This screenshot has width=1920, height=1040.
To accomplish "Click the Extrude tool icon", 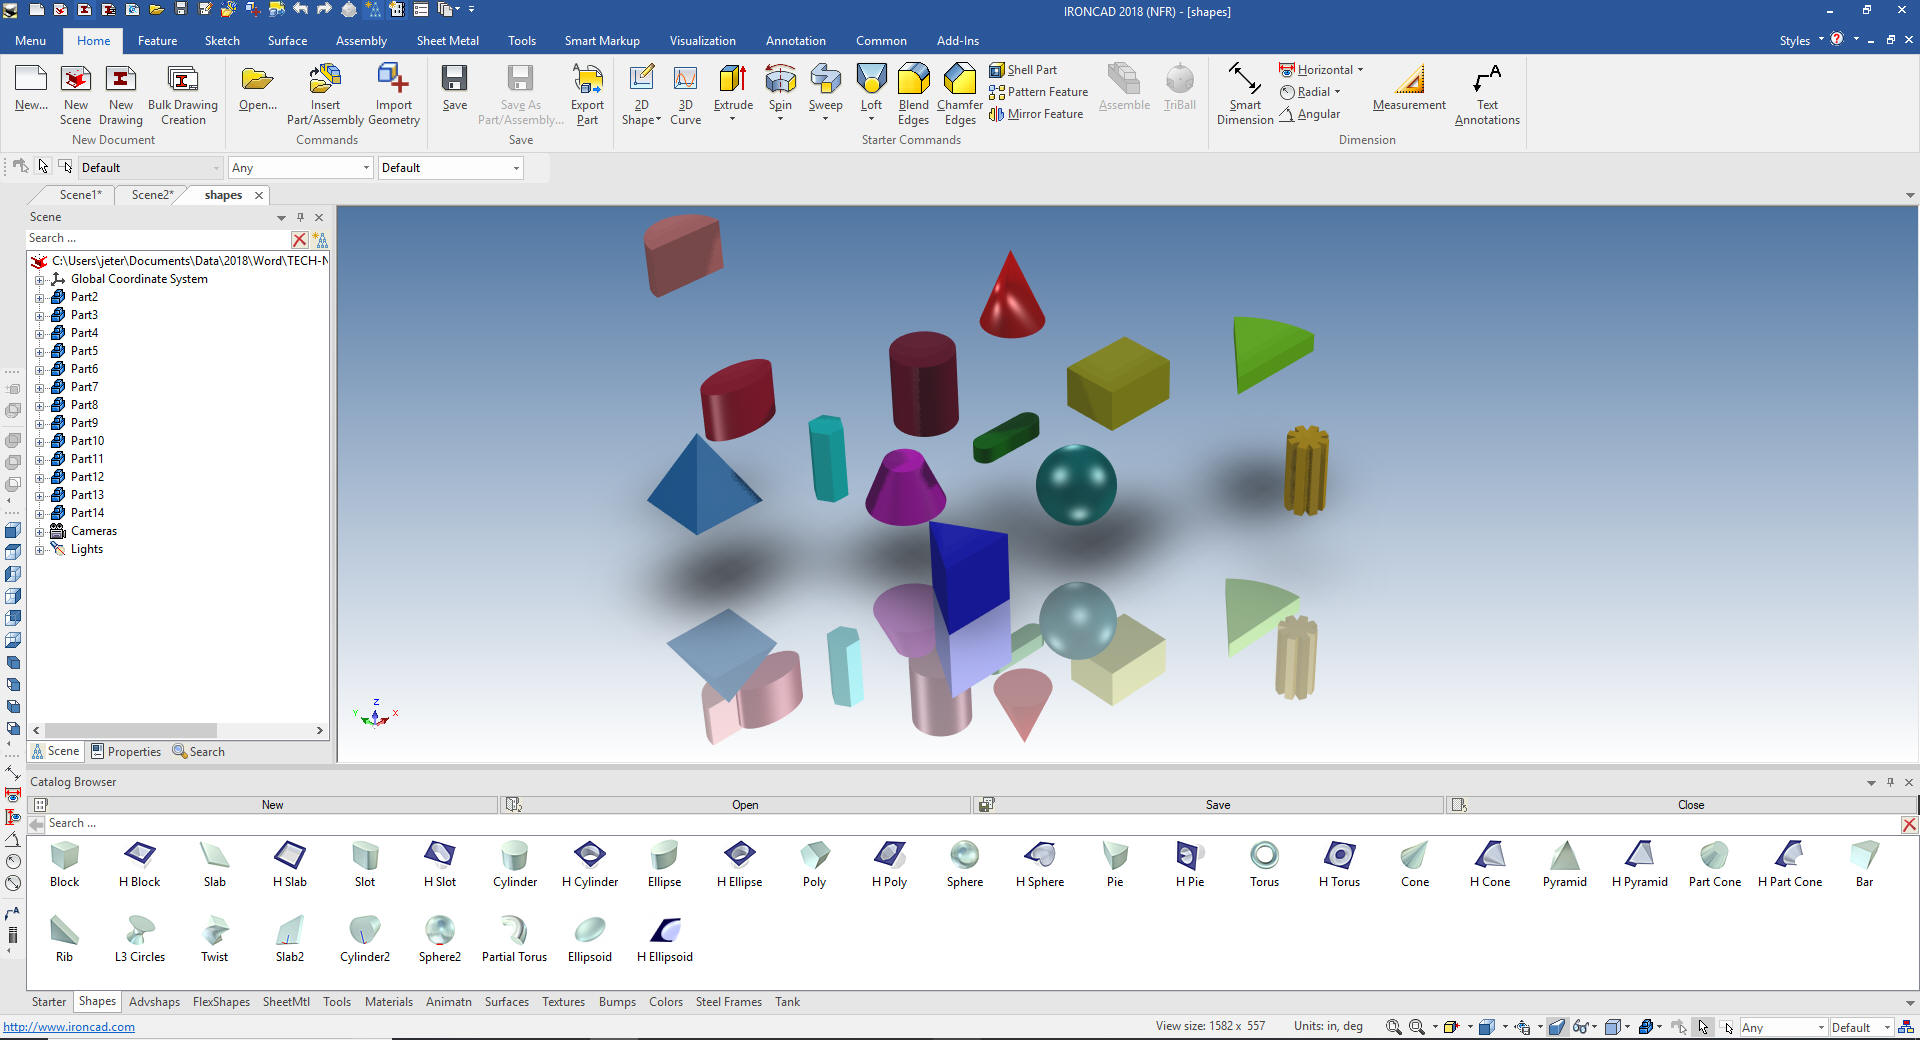I will point(732,80).
